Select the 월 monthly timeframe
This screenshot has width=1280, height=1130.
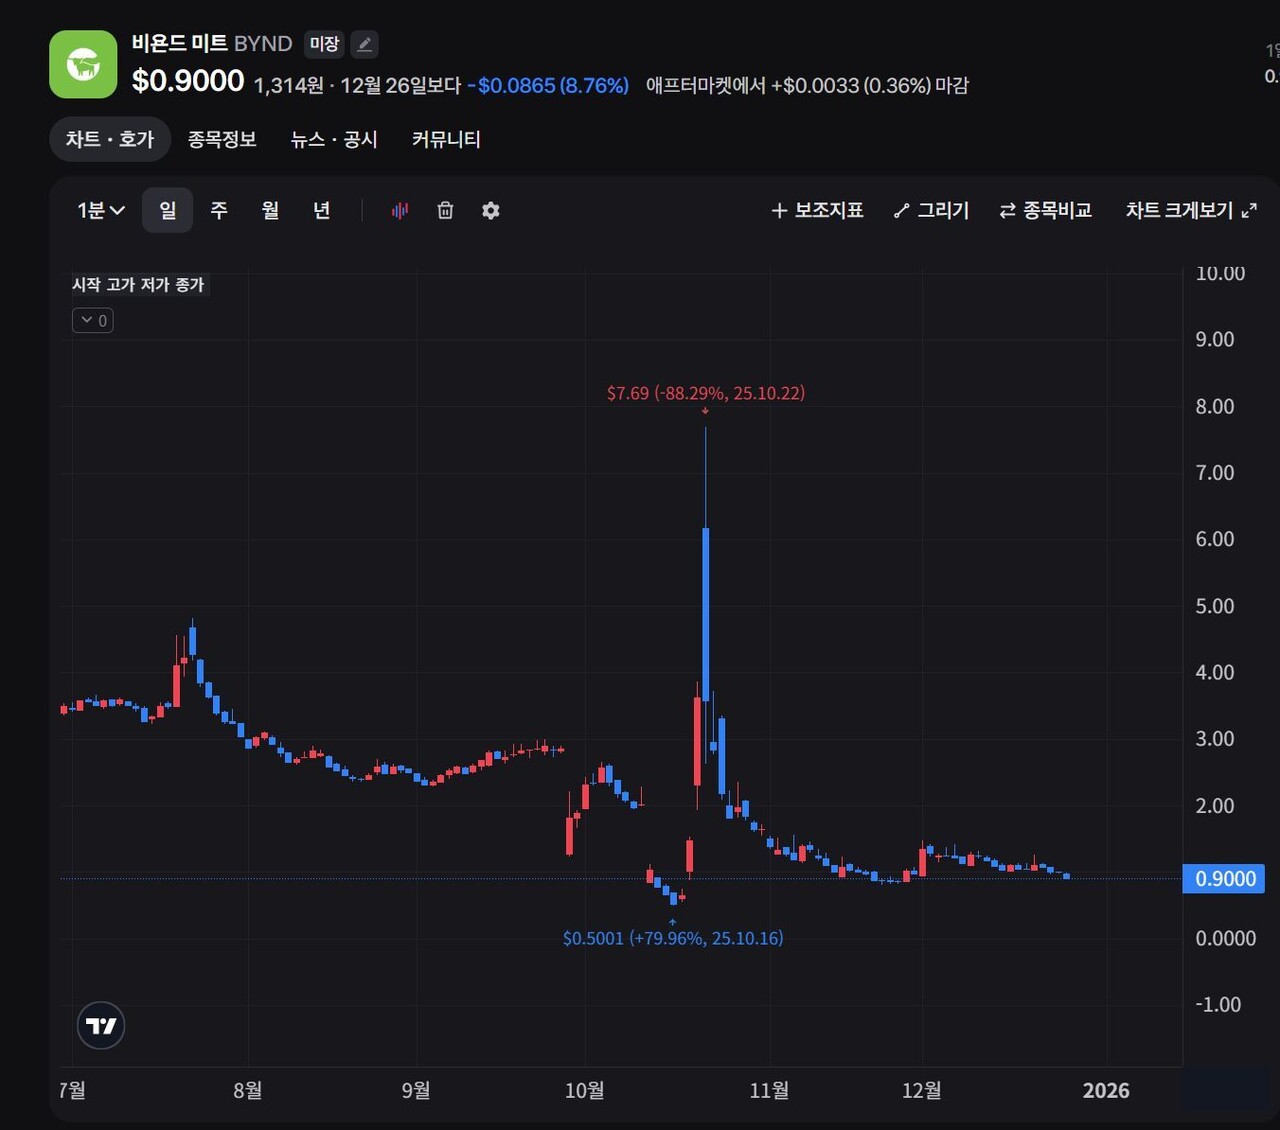[x=270, y=210]
